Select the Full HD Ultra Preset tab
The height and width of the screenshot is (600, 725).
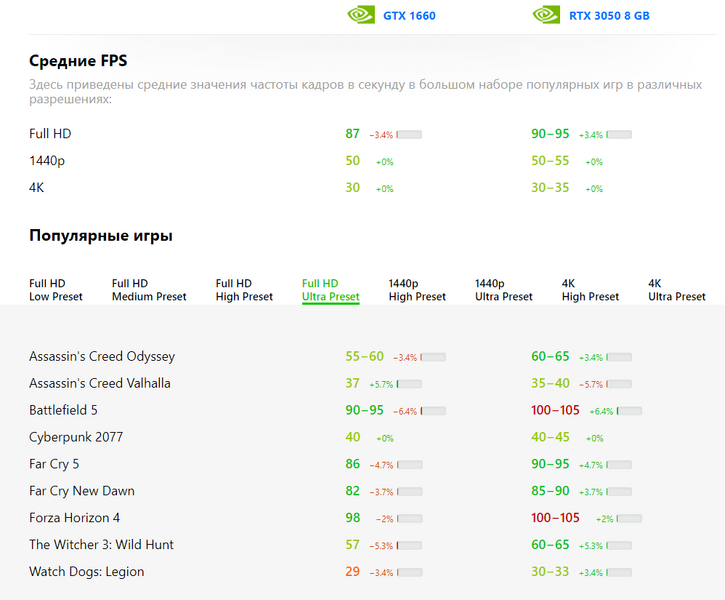pyautogui.click(x=330, y=290)
